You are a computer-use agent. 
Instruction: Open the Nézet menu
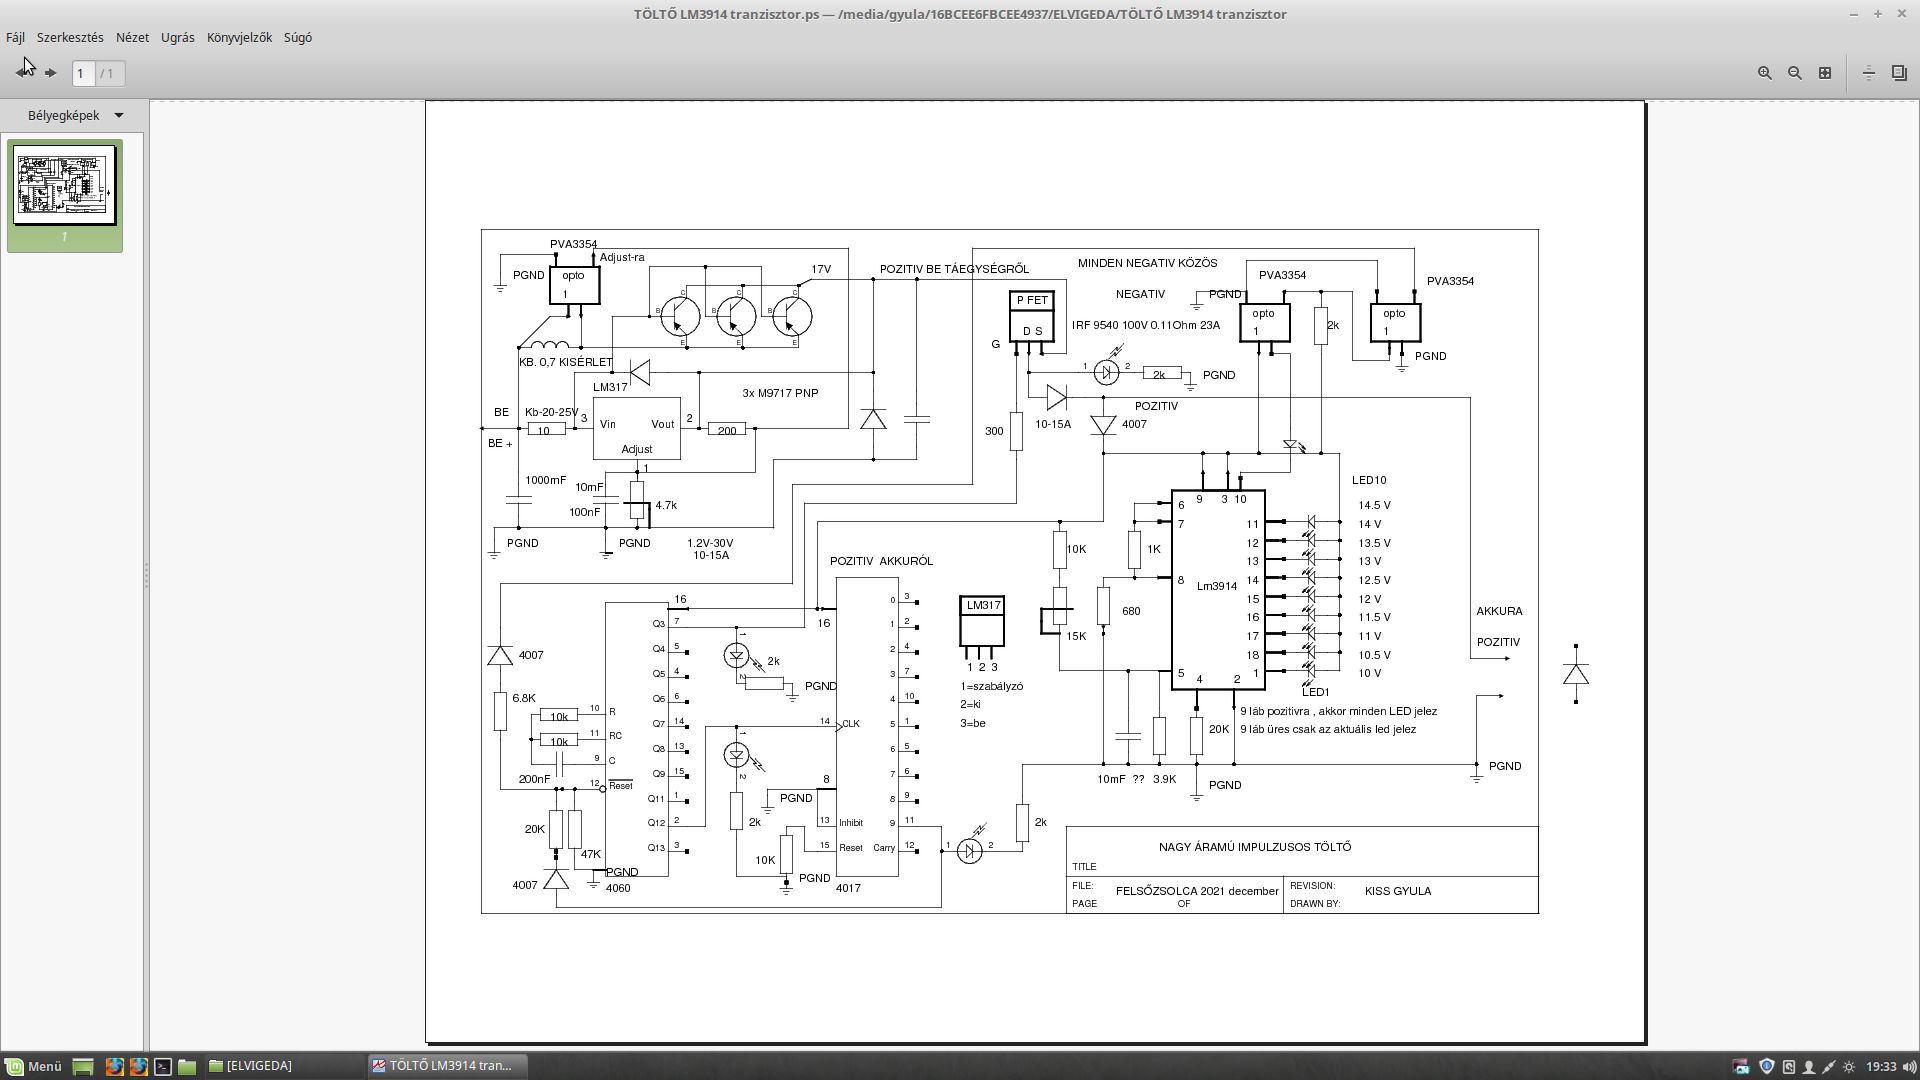pyautogui.click(x=132, y=37)
